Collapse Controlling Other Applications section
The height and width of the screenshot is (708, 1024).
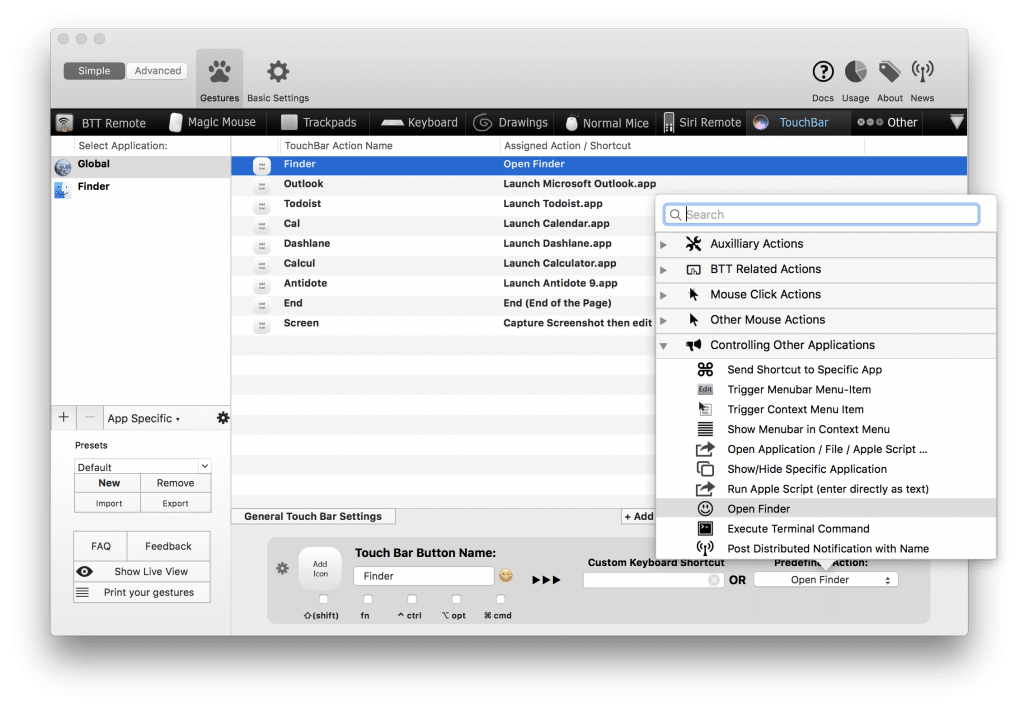click(664, 345)
